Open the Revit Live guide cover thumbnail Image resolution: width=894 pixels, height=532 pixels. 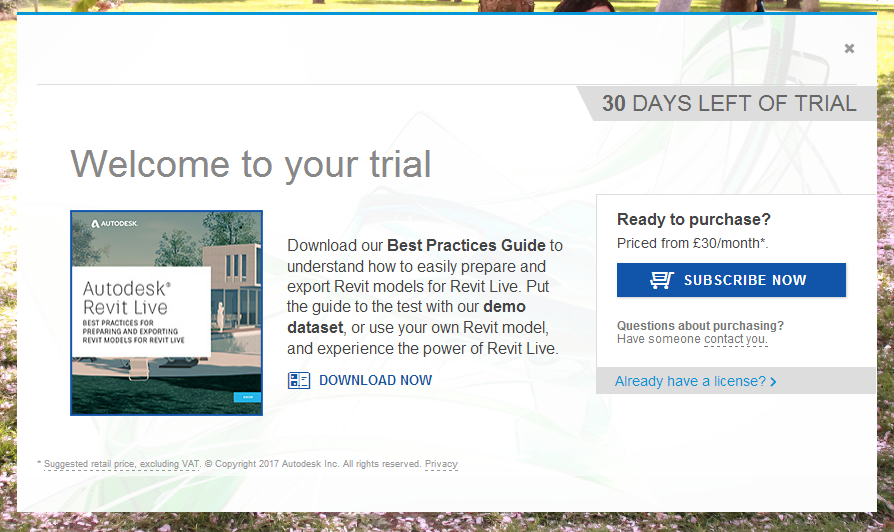coord(166,313)
